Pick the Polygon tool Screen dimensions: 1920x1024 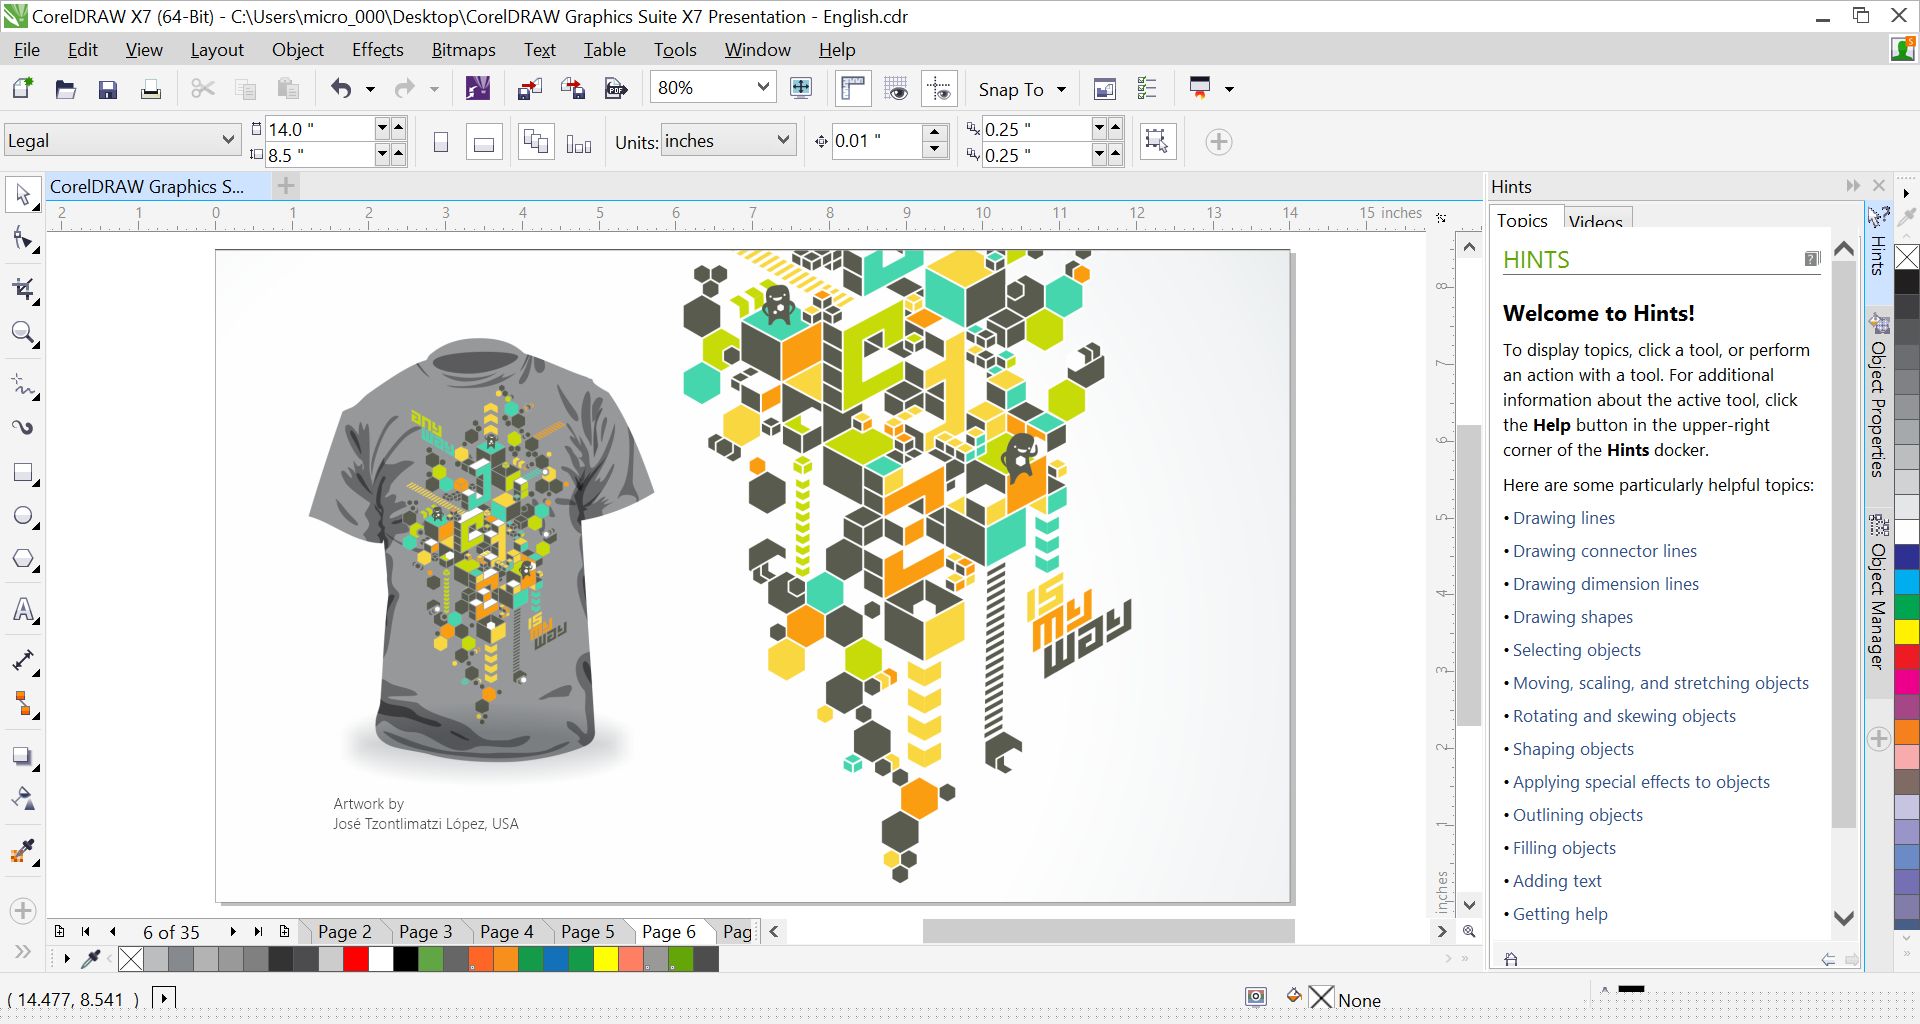pyautogui.click(x=23, y=560)
